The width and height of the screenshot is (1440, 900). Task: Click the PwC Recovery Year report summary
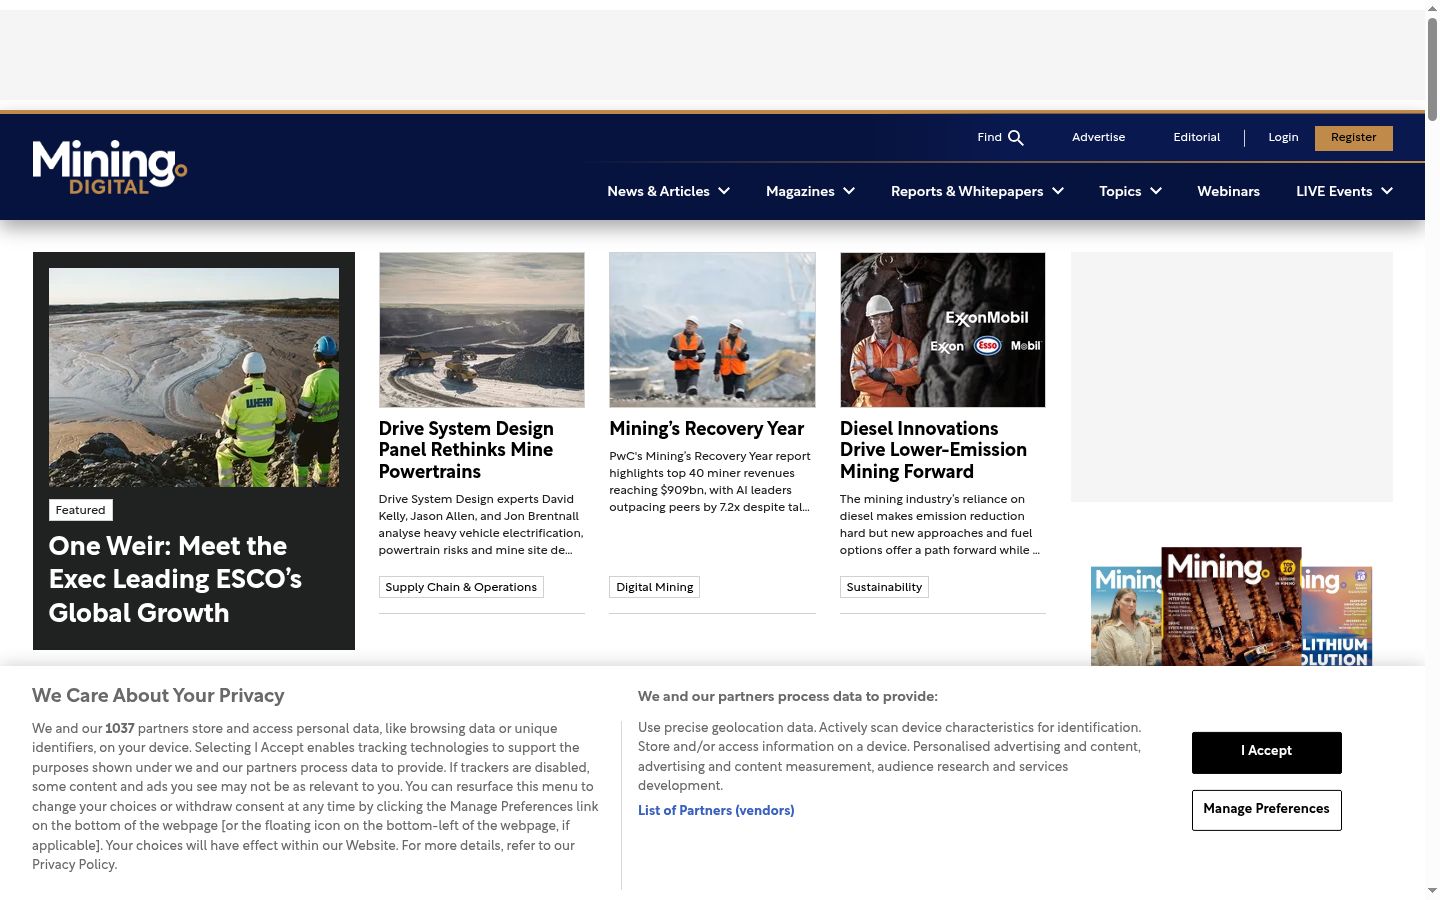tap(710, 482)
